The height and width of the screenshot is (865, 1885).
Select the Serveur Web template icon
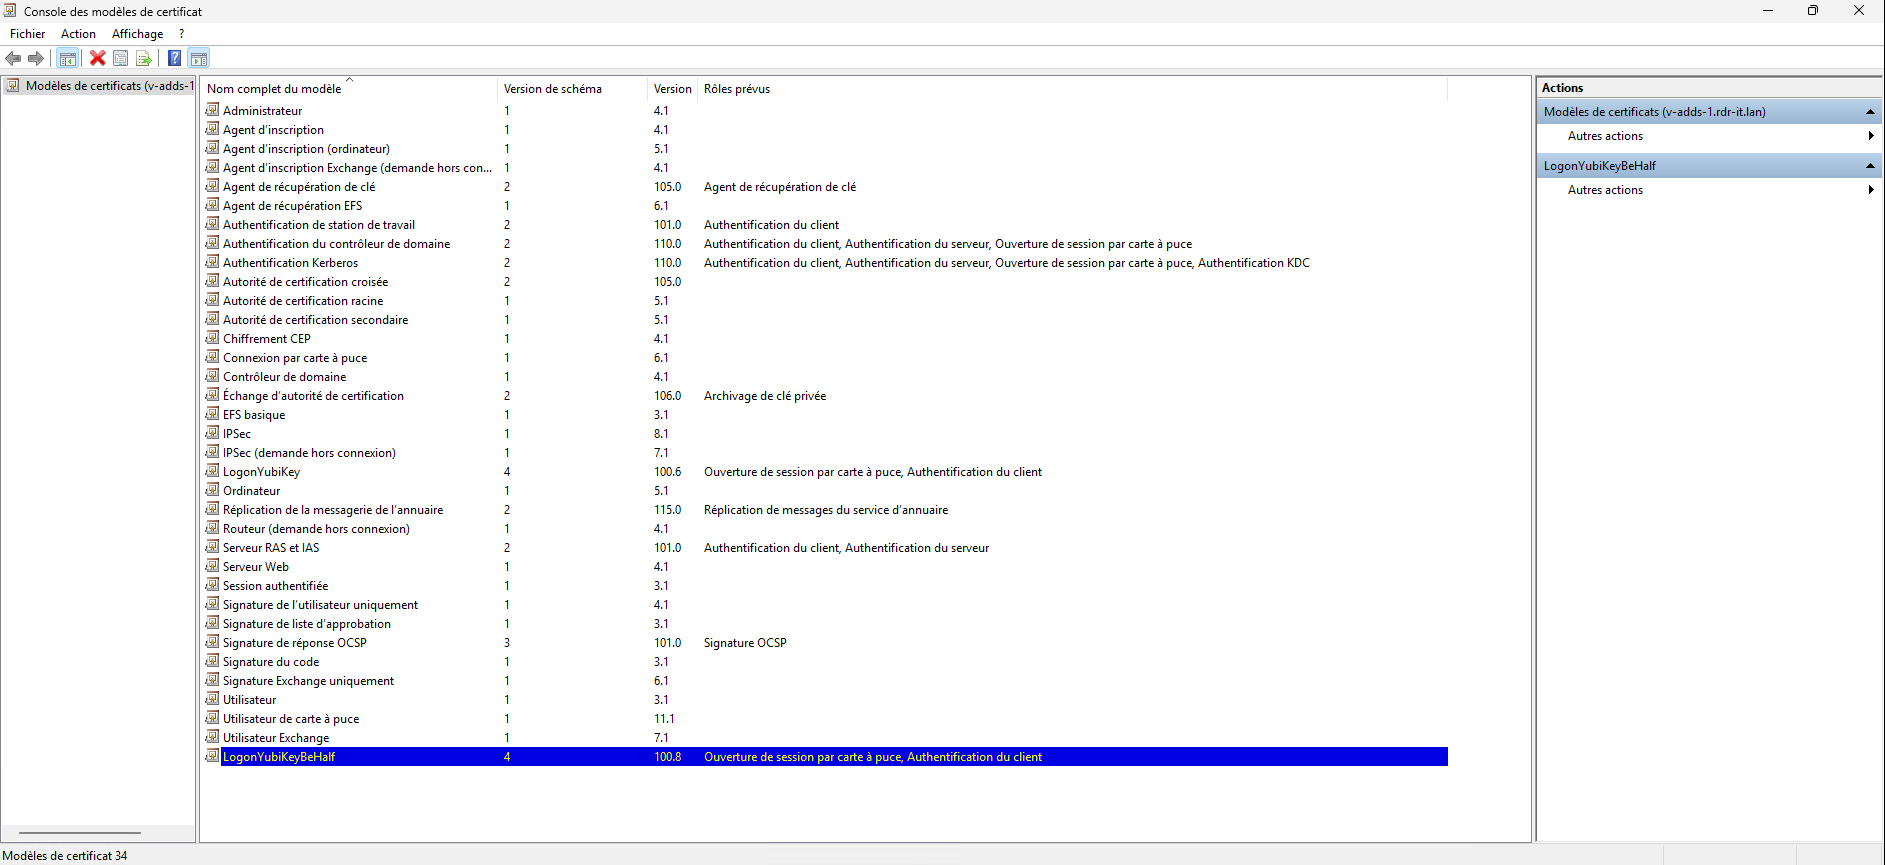click(212, 566)
